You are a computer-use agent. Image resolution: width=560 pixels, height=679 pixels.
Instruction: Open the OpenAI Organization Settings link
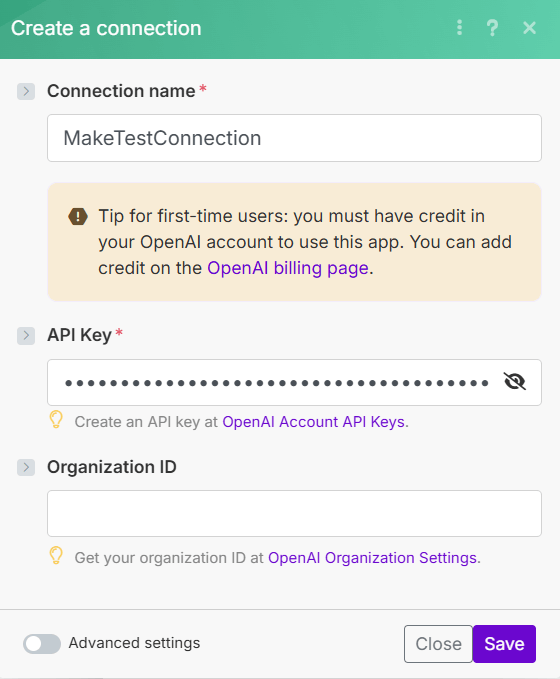tap(373, 558)
